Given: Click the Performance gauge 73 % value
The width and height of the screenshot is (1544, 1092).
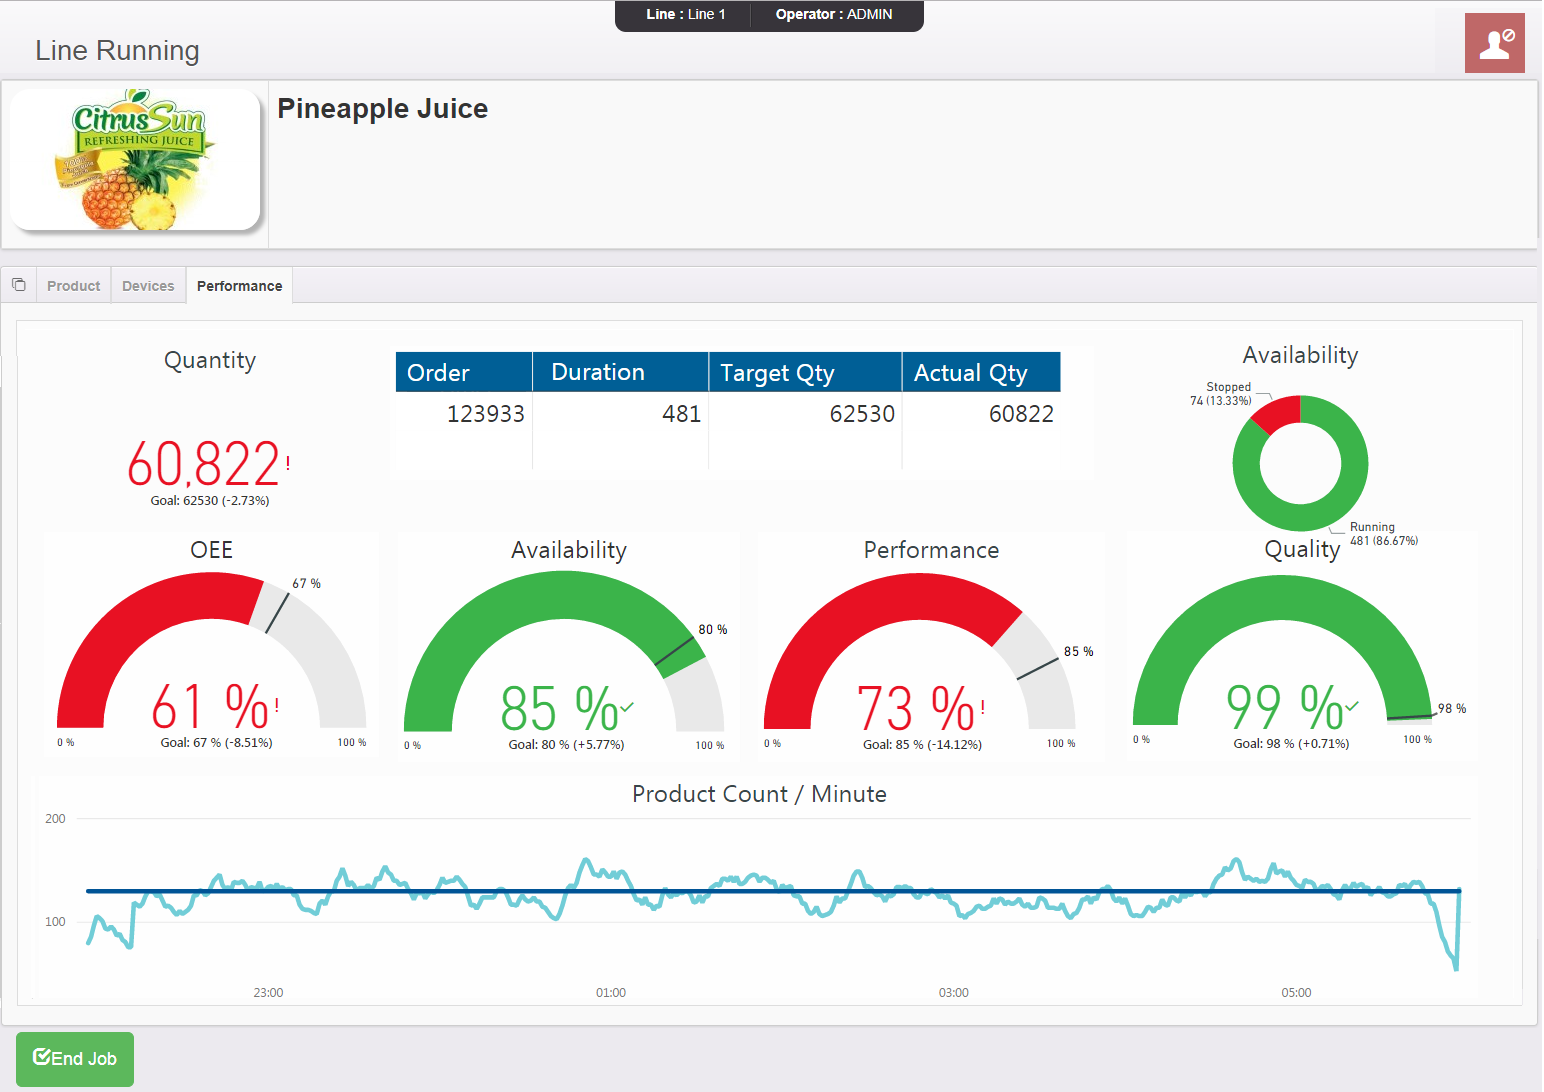Looking at the screenshot, I should coord(916,709).
